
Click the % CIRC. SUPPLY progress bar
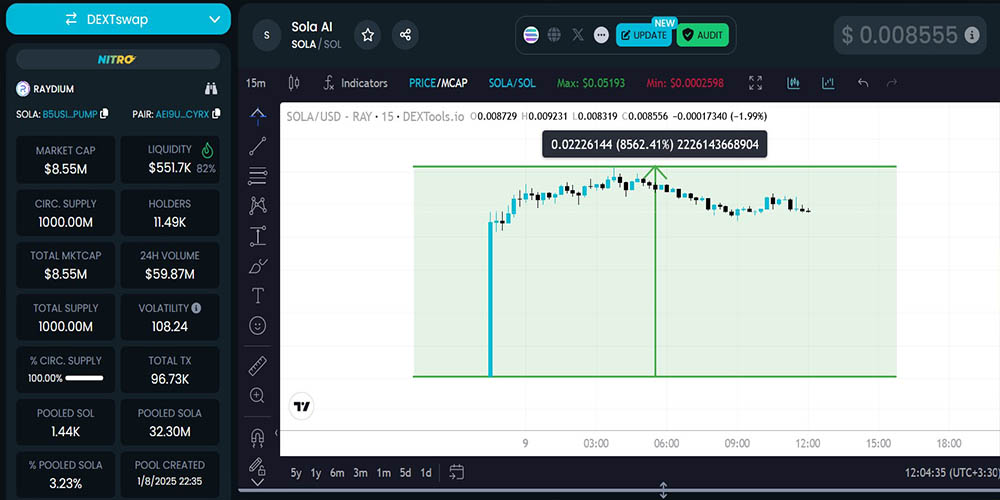click(84, 378)
